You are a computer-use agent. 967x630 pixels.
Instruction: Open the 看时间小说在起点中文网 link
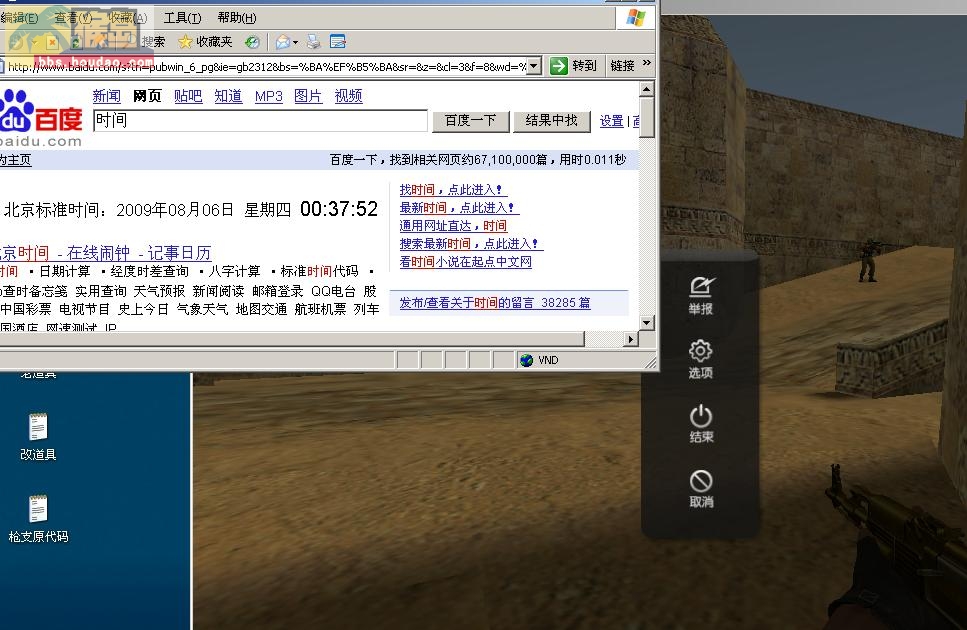(466, 261)
